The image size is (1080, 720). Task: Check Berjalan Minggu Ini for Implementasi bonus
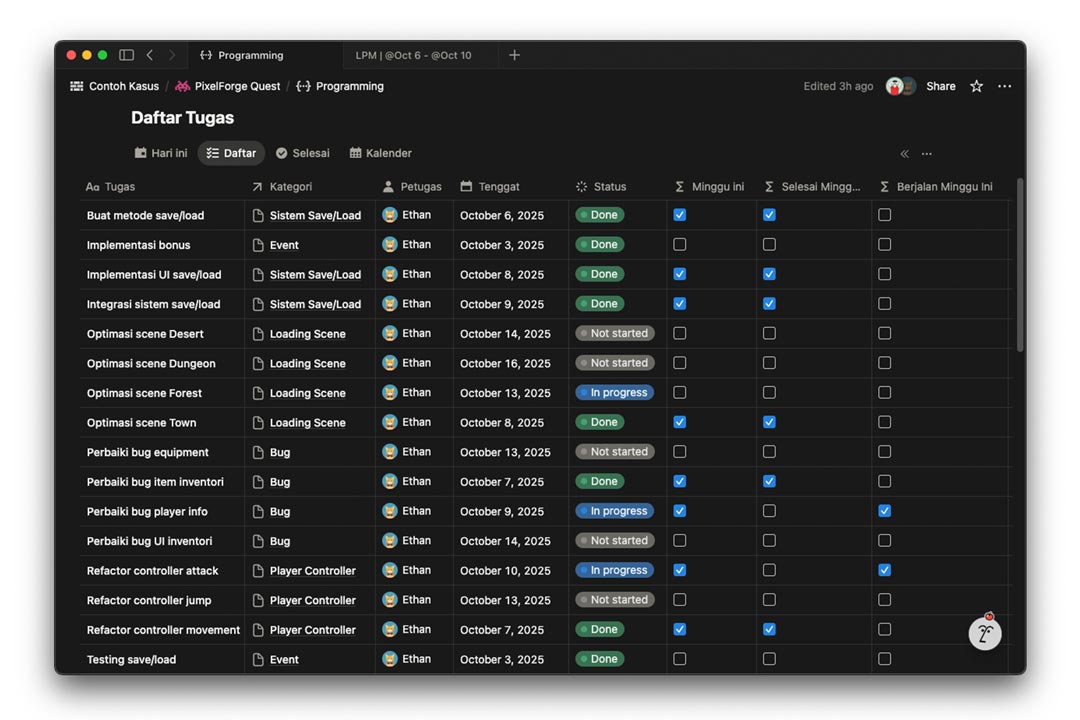click(884, 244)
